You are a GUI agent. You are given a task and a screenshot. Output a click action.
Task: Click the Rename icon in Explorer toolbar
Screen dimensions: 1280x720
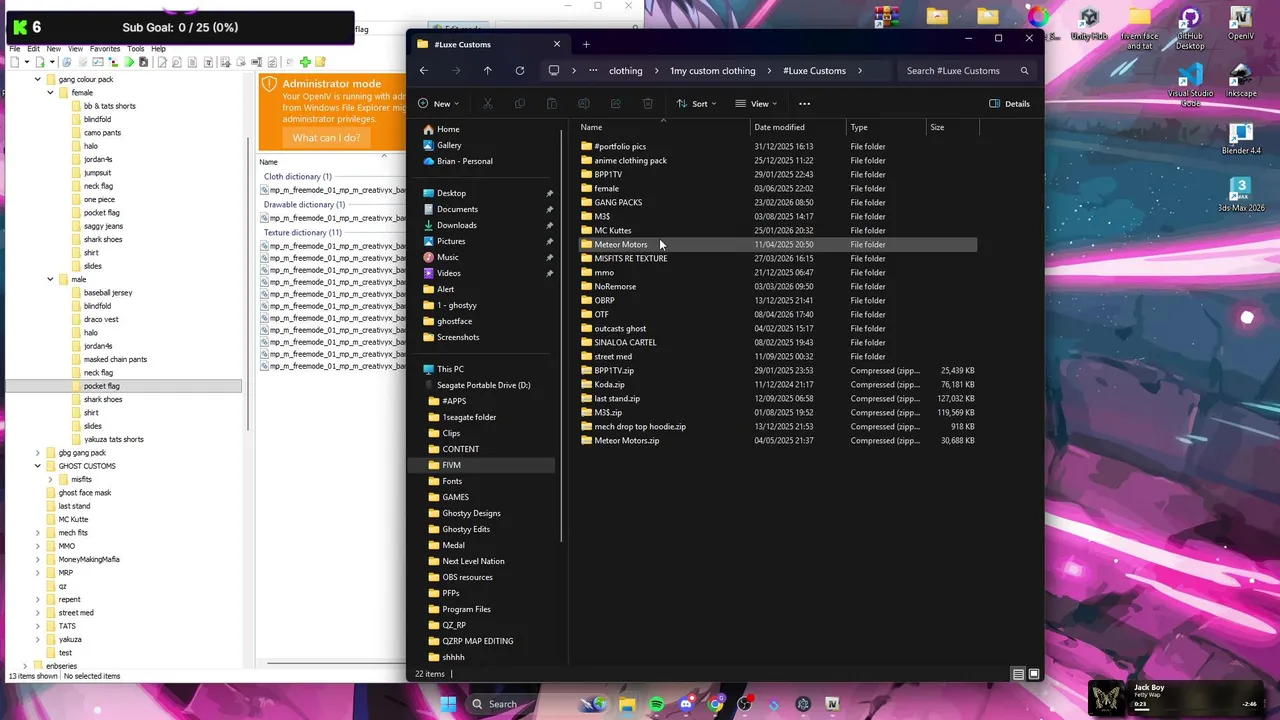click(584, 104)
